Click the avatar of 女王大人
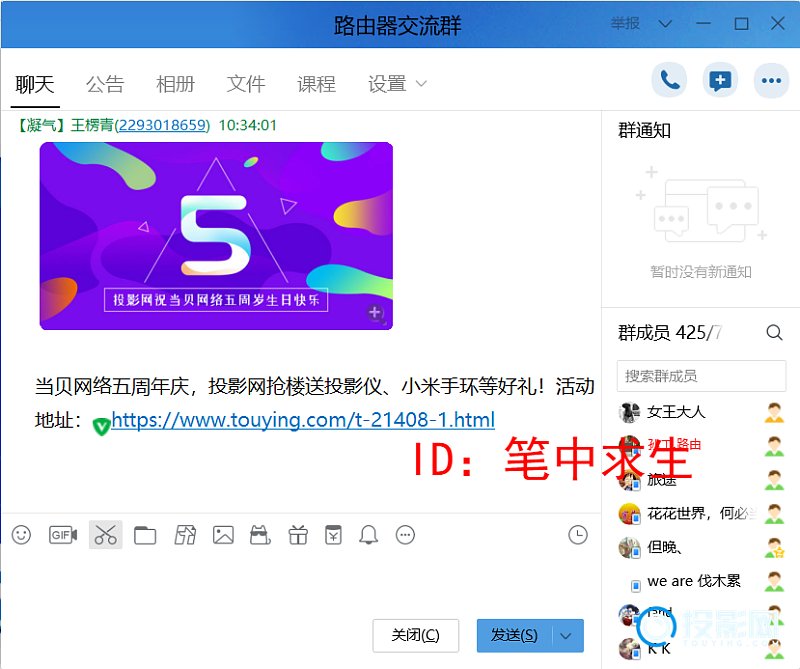The width and height of the screenshot is (800, 669). click(629, 412)
